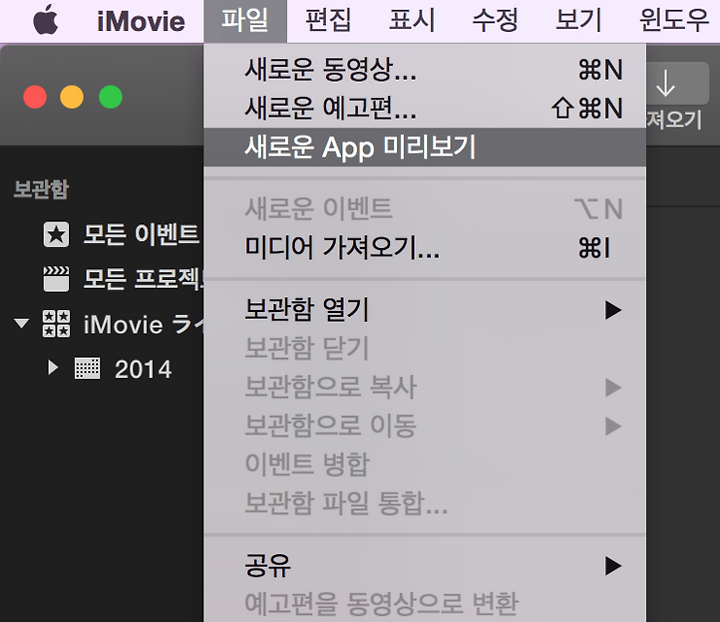Open the 윈도우 menu
Viewport: 720px width, 622px height.
point(674,21)
